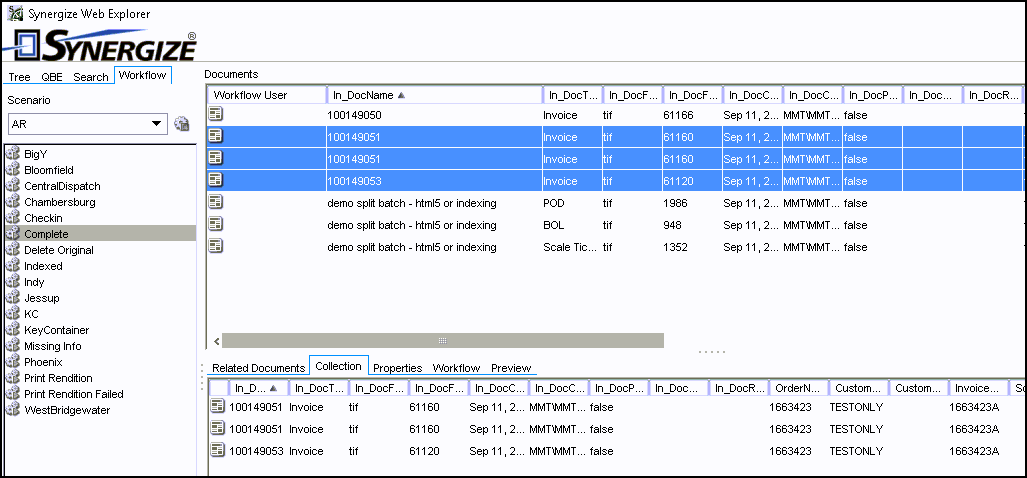Open the Related Documents tab

[259, 368]
